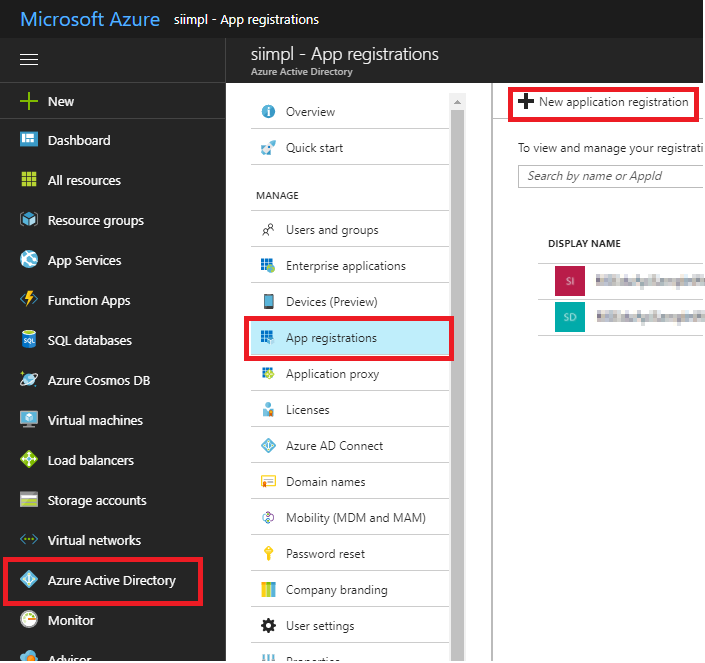Select the Azure Active Directory icon
The height and width of the screenshot is (663, 705).
29,579
